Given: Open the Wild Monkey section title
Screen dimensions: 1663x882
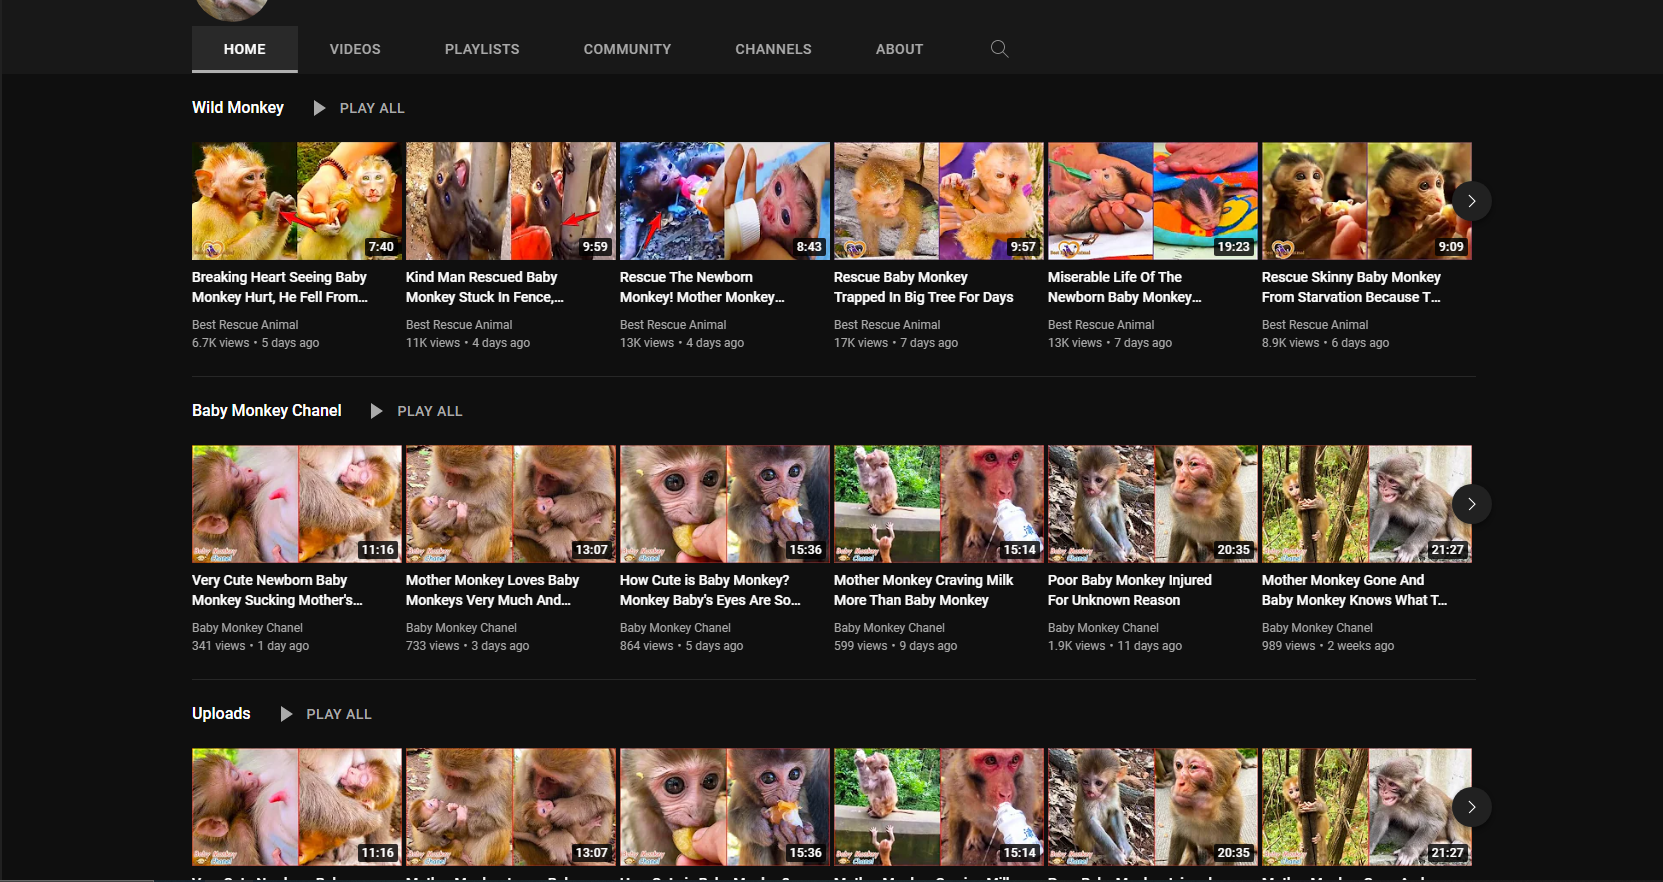Looking at the screenshot, I should pyautogui.click(x=238, y=108).
